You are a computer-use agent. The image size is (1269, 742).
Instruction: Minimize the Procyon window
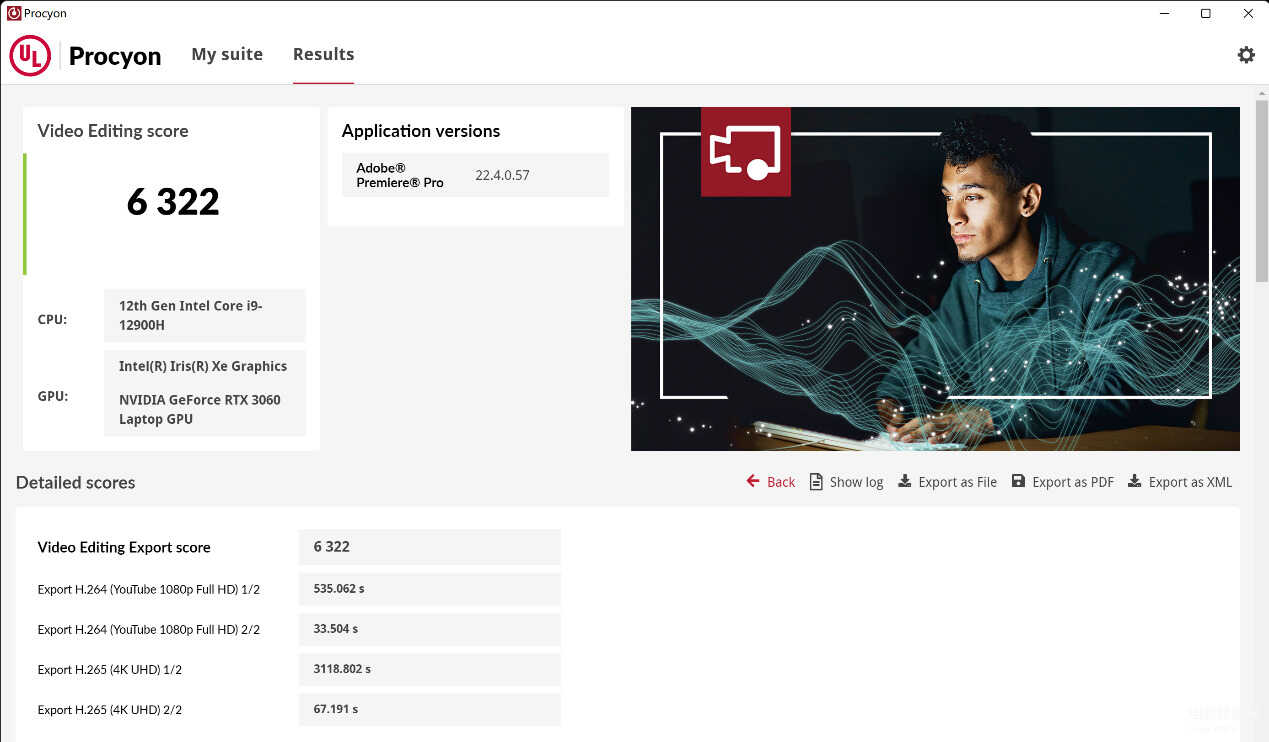1163,13
